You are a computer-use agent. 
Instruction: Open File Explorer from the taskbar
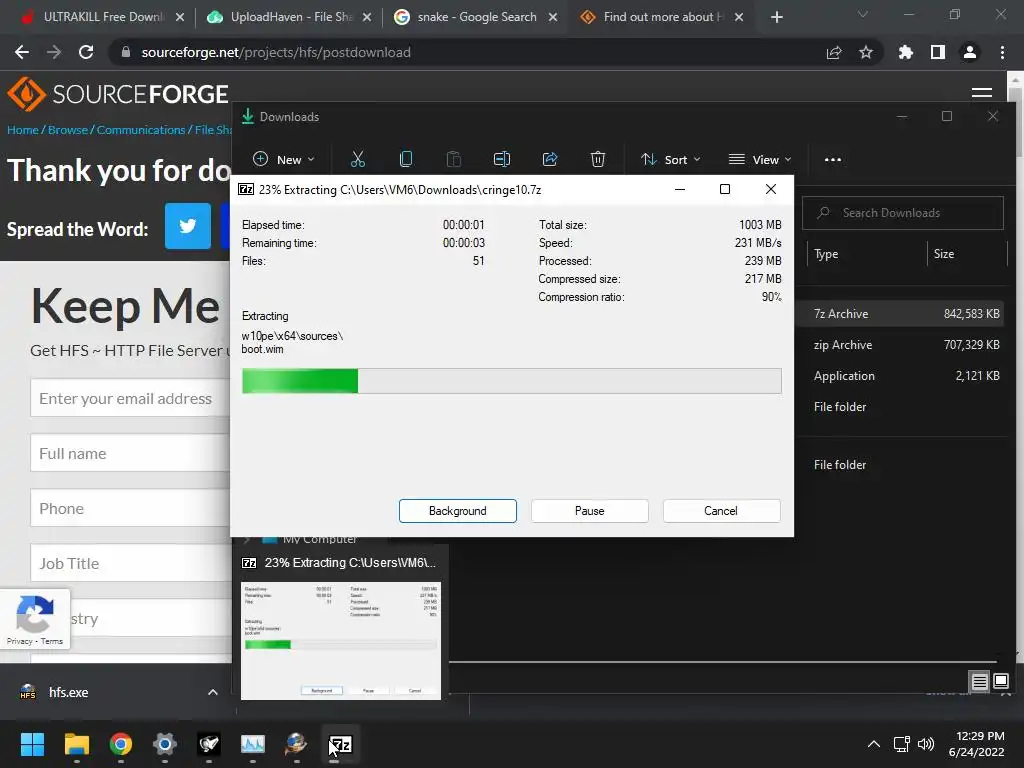[x=76, y=744]
